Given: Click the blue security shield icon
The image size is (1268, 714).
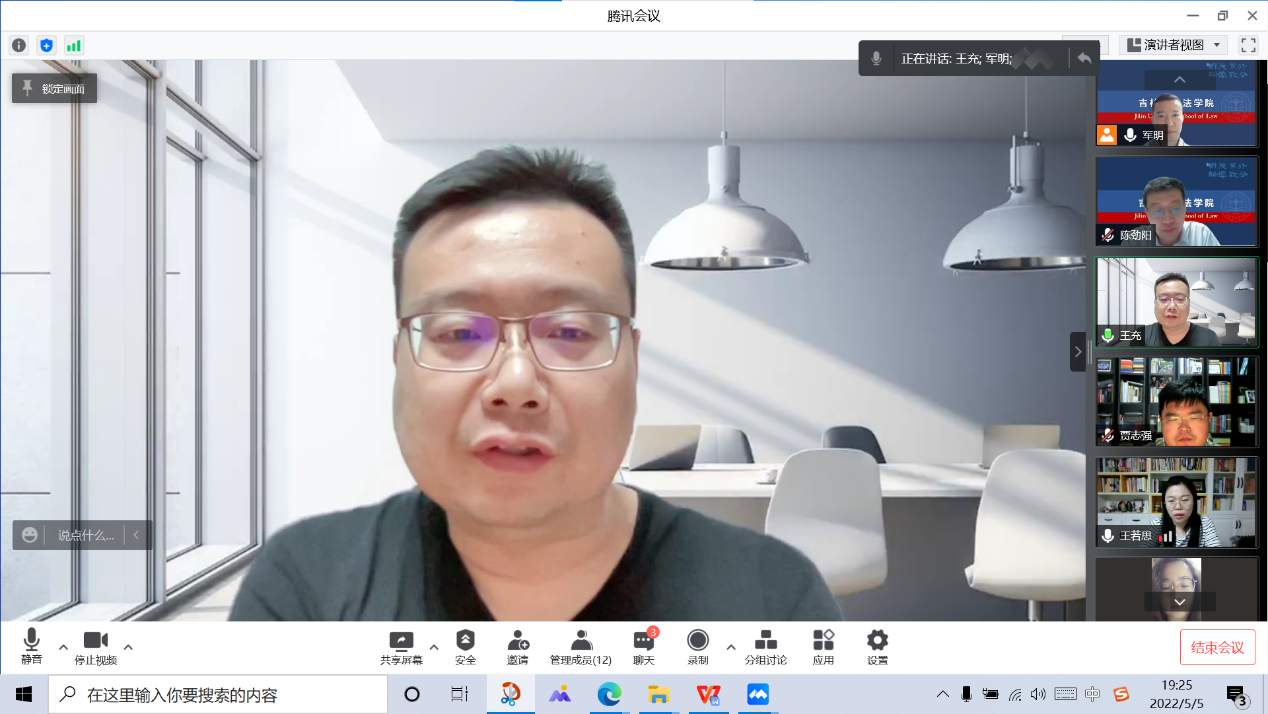Looking at the screenshot, I should 46,45.
